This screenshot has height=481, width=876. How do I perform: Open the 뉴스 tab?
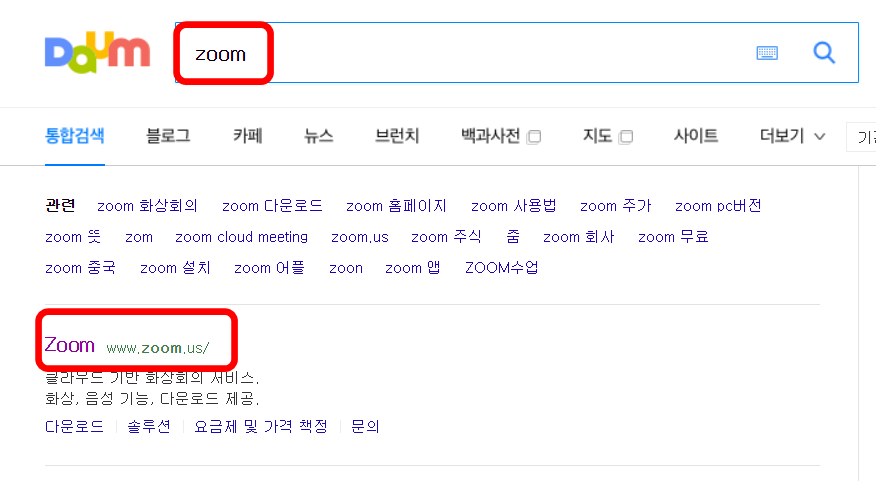(x=318, y=136)
